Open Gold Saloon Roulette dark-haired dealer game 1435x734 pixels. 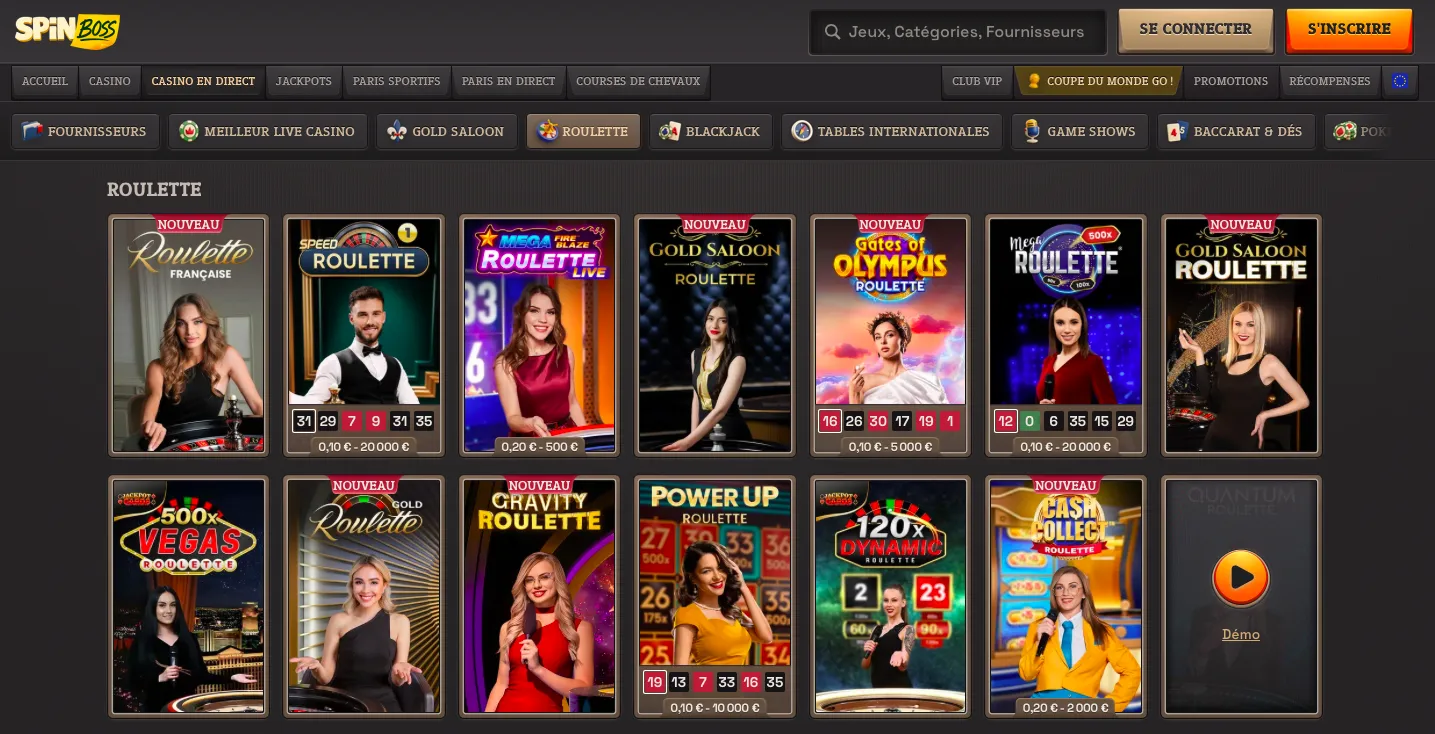click(x=715, y=335)
